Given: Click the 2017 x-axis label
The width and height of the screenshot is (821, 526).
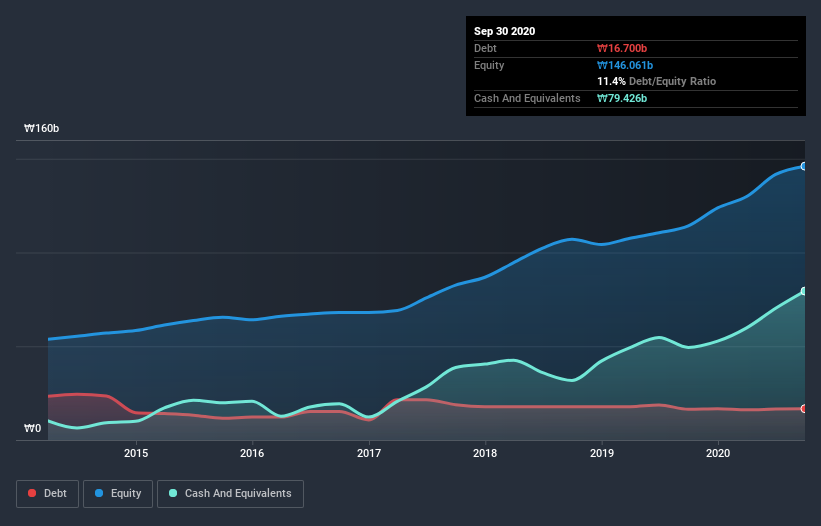Looking at the screenshot, I should click(x=369, y=453).
